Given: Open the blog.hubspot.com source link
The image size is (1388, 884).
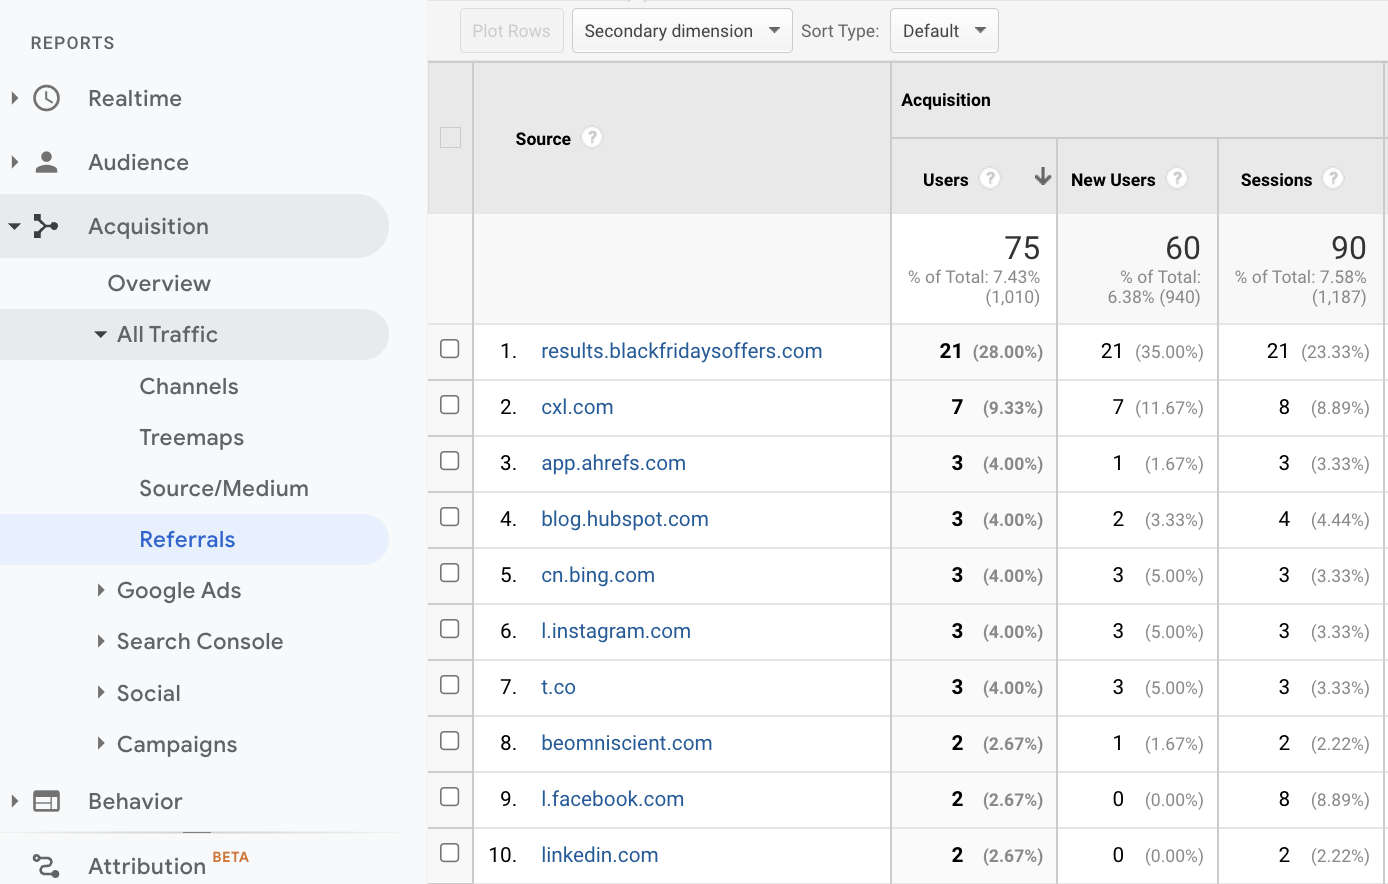Looking at the screenshot, I should pos(624,519).
